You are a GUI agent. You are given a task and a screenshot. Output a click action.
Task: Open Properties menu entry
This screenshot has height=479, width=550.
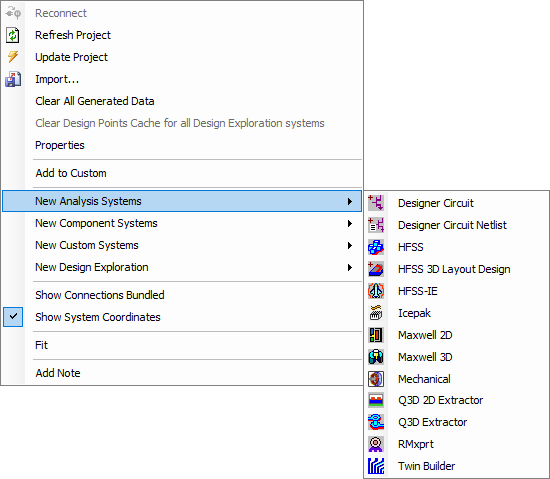click(60, 145)
